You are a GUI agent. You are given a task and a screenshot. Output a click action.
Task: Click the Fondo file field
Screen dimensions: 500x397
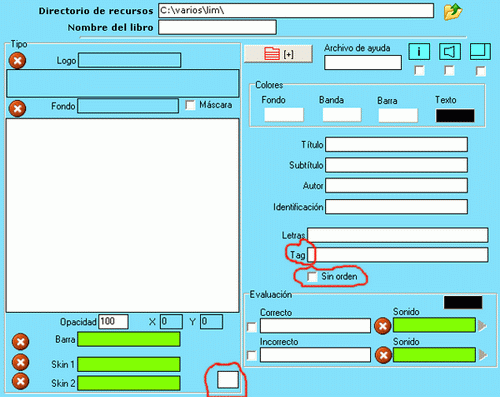pos(128,106)
